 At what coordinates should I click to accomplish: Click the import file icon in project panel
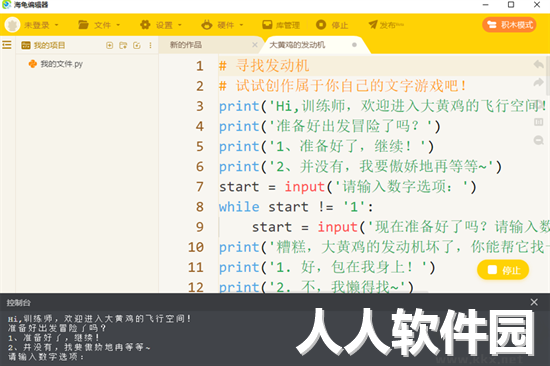(x=137, y=45)
